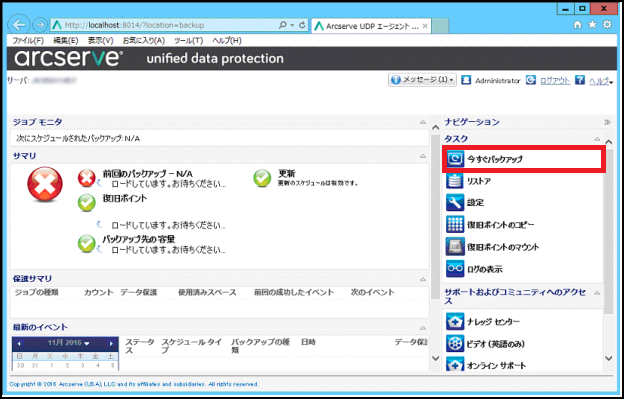Viewport: 624px width, 399px height.
Task: Collapse the ジョブ モニタ panel
Action: tap(423, 122)
